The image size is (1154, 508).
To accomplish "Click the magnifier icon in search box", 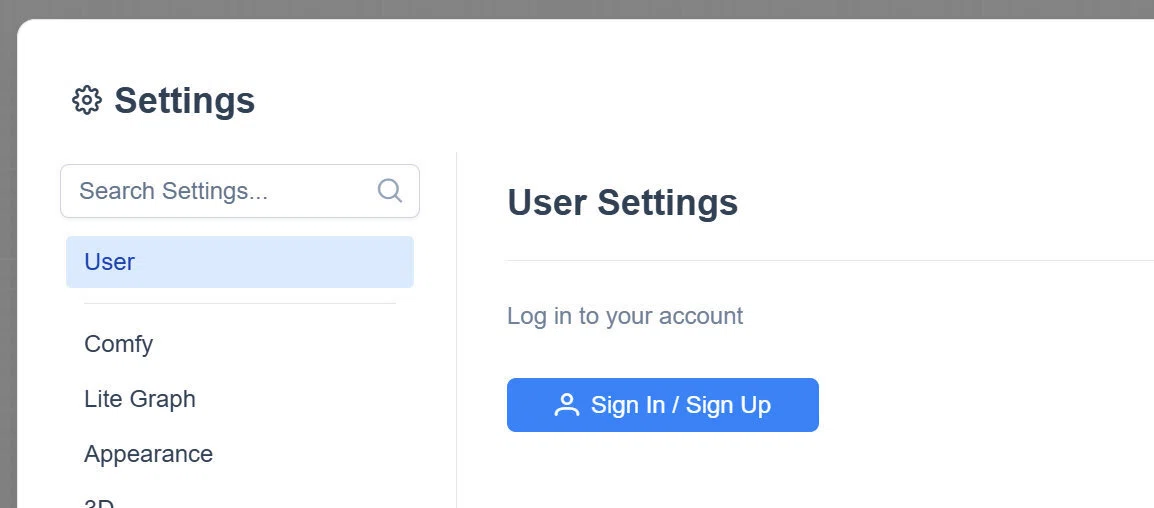I will pos(389,191).
